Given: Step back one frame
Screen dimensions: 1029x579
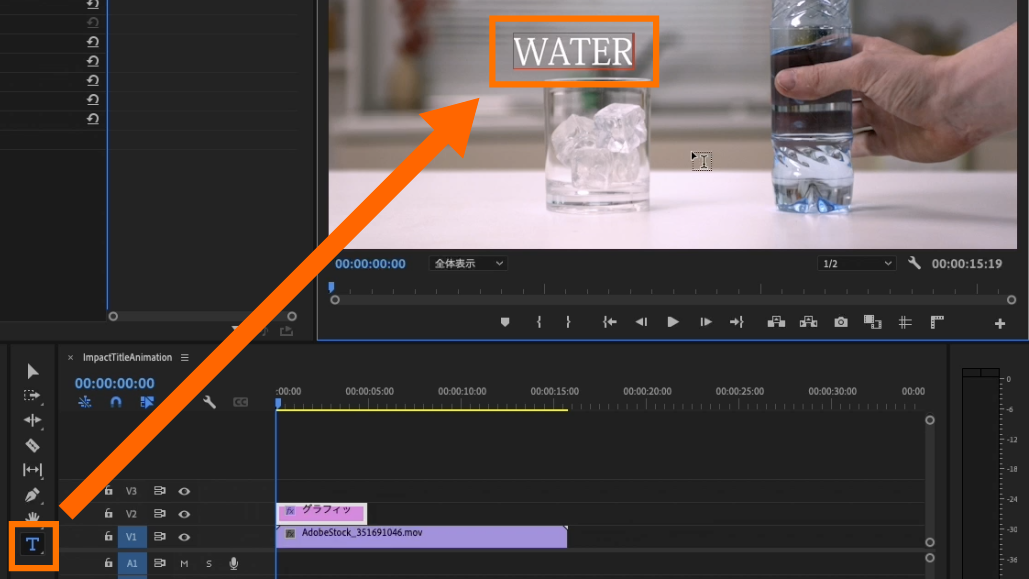Looking at the screenshot, I should click(x=641, y=322).
